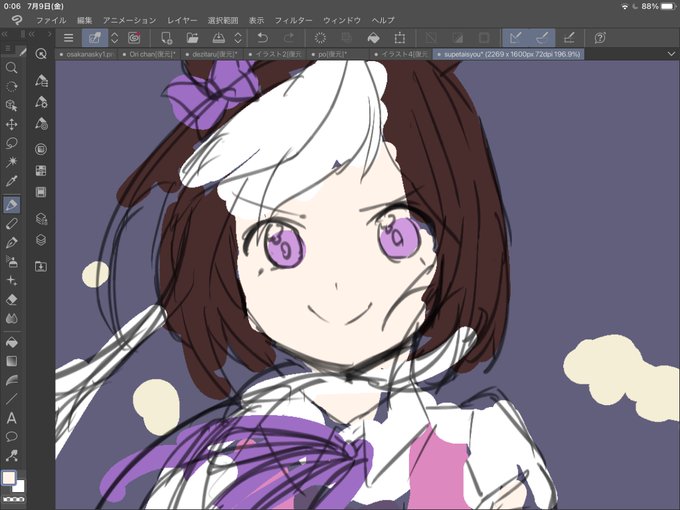
Task: Select the Text tool
Action: coord(12,418)
